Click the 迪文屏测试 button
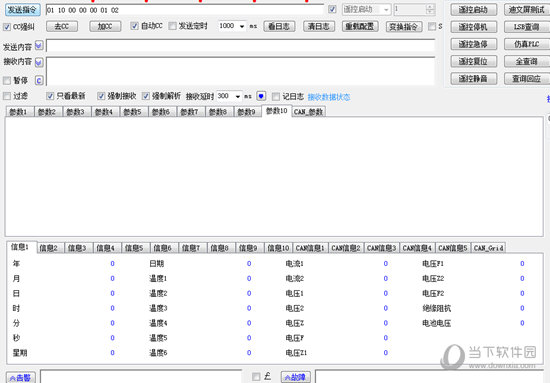The width and height of the screenshot is (550, 383). (527, 10)
